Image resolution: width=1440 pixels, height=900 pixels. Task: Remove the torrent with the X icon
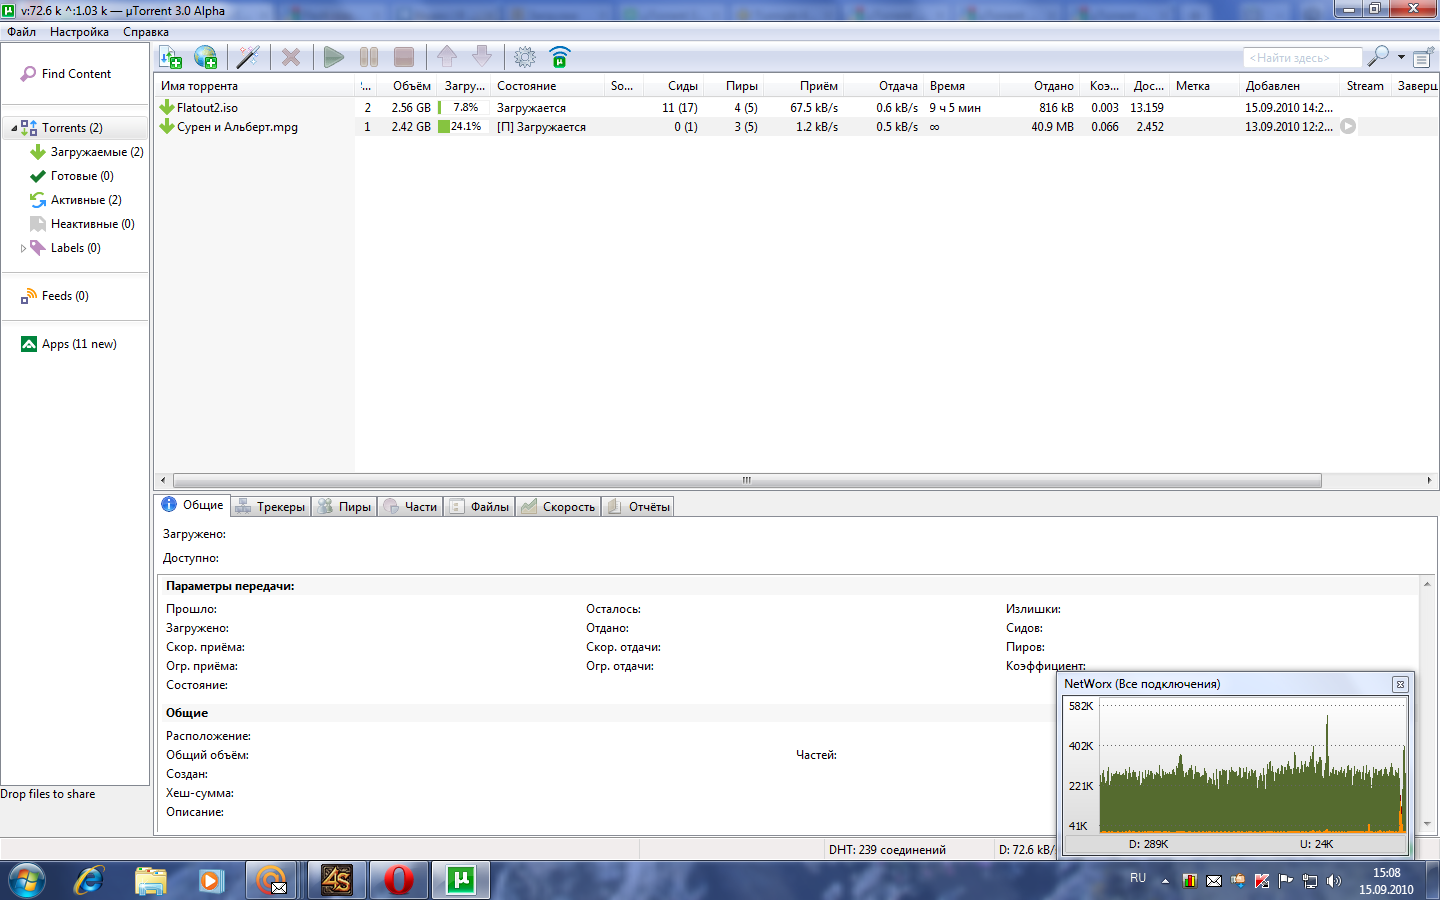pos(291,57)
